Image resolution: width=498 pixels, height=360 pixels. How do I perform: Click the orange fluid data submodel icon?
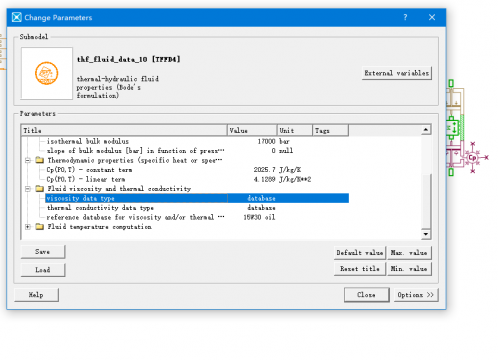click(47, 73)
